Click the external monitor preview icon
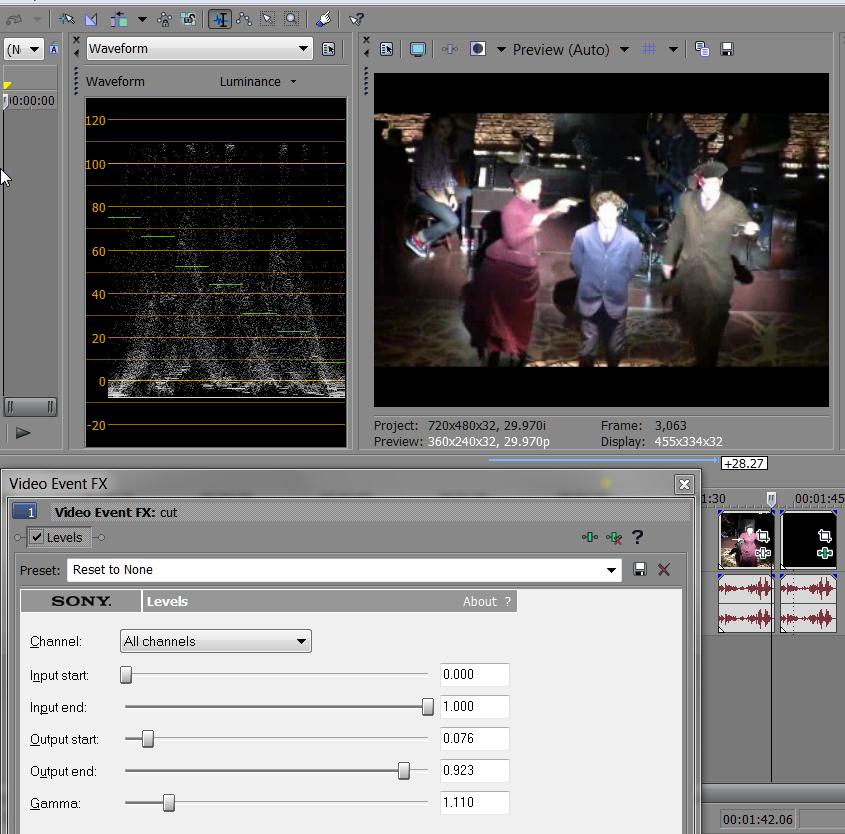 pyautogui.click(x=418, y=49)
